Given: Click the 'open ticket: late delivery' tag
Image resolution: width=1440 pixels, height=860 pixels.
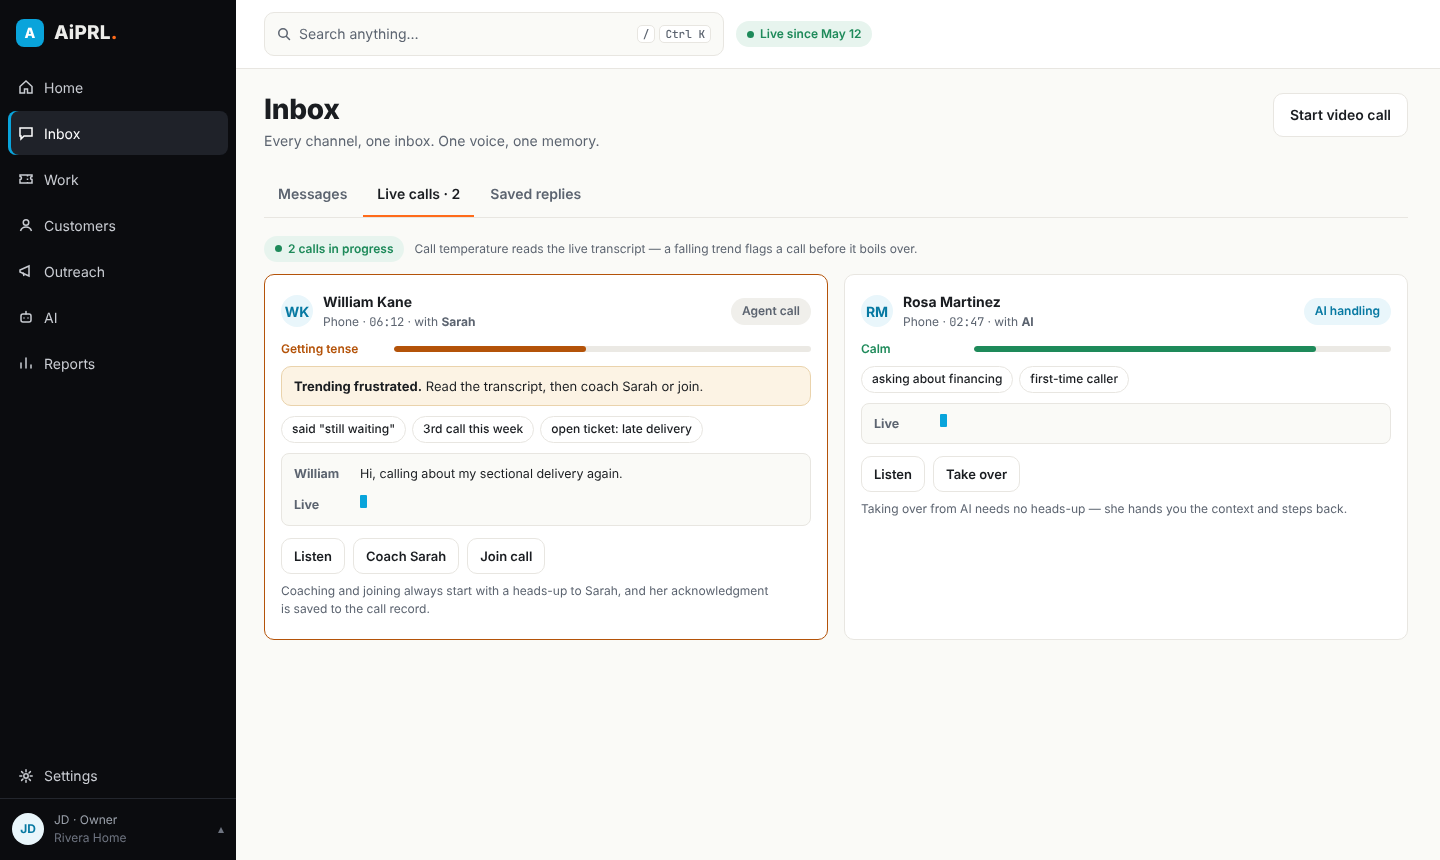Looking at the screenshot, I should click(621, 429).
